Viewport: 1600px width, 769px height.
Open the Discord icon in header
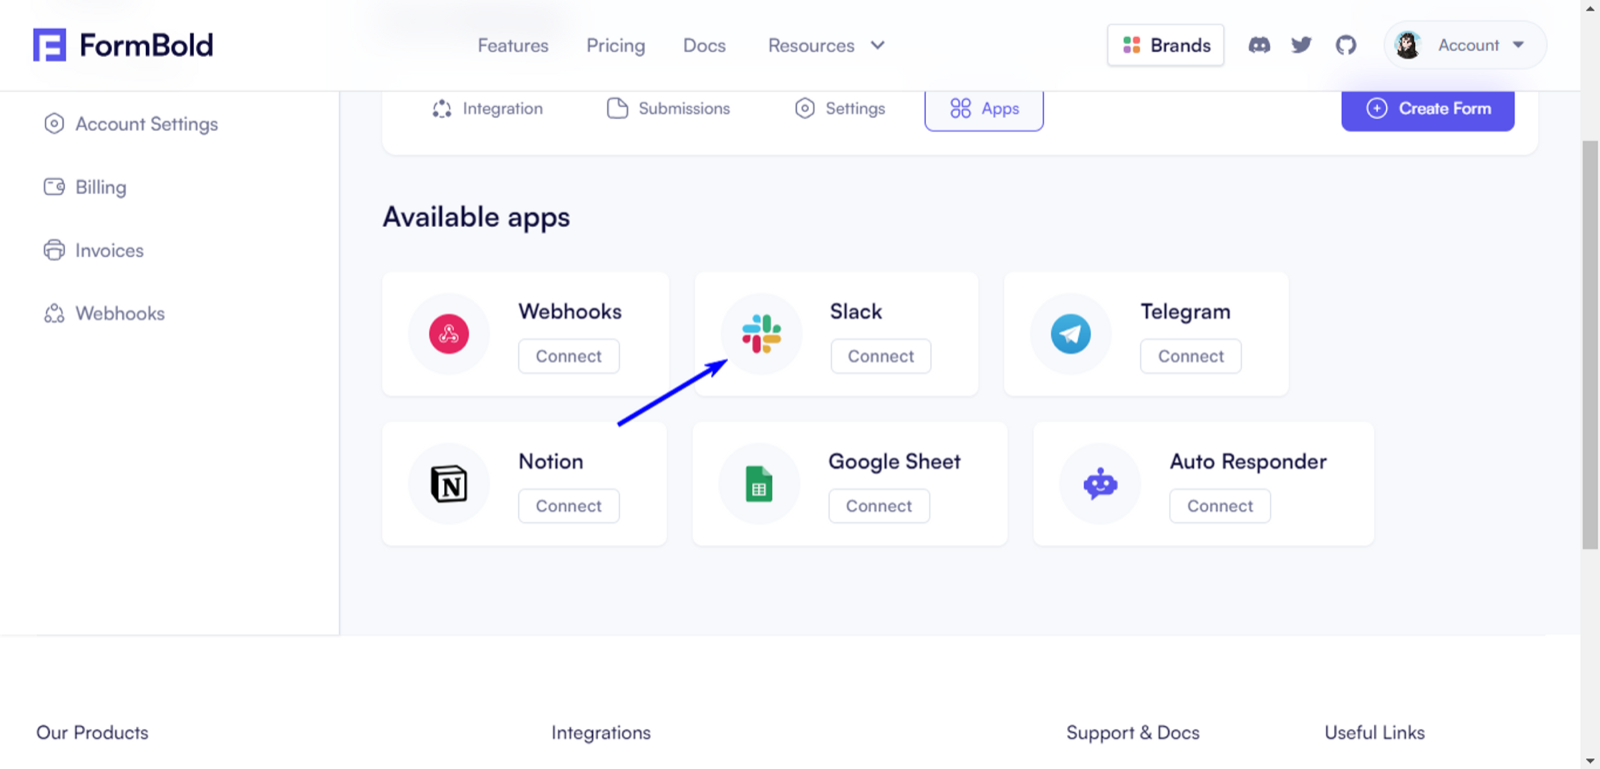[1259, 45]
